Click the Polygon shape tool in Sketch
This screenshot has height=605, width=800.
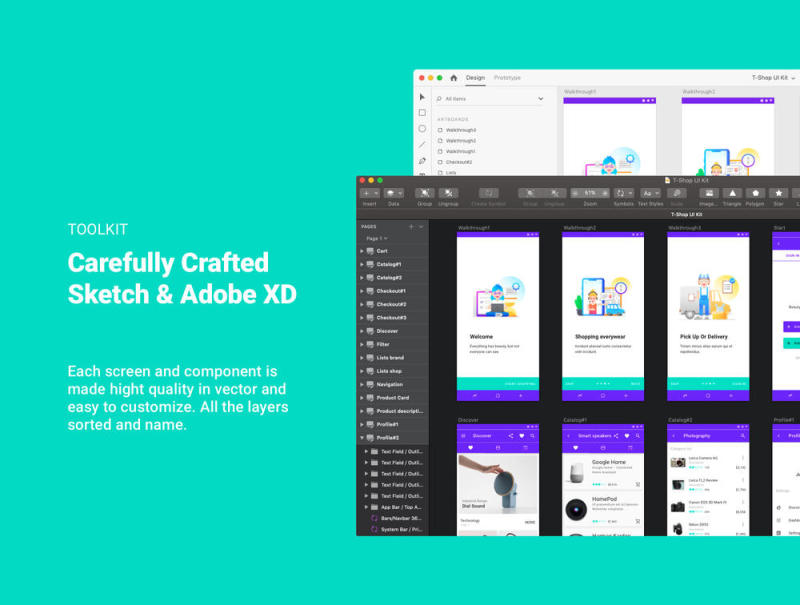(755, 193)
